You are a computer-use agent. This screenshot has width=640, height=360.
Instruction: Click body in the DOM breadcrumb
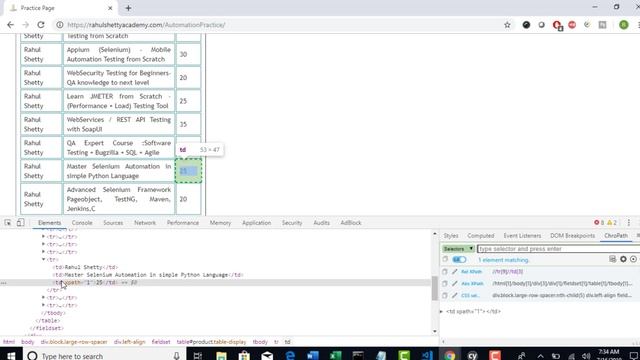click(28, 342)
